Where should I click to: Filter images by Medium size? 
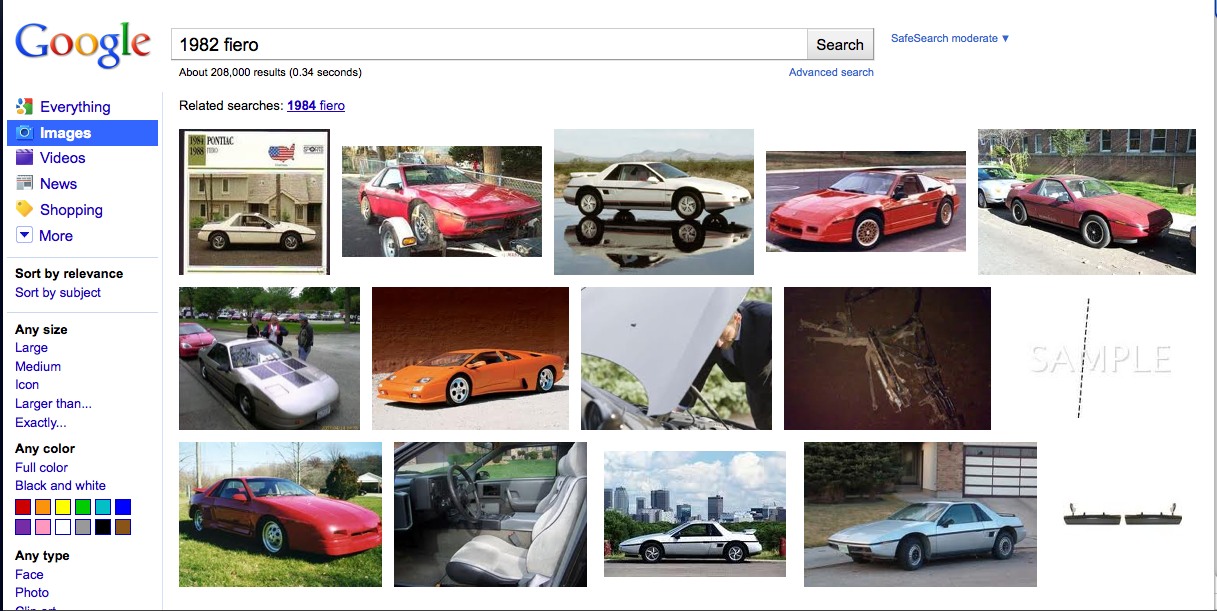point(38,366)
